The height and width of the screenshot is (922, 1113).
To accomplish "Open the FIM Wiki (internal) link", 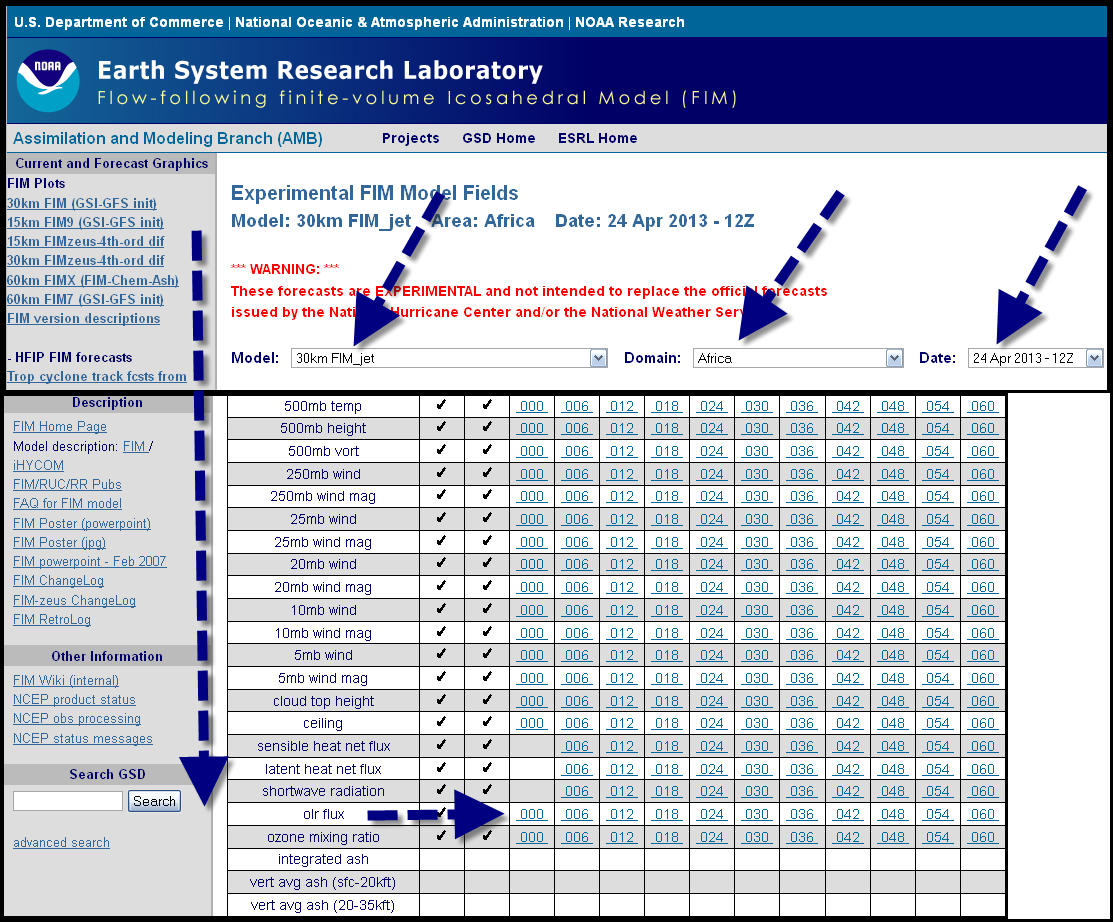I will coord(66,681).
